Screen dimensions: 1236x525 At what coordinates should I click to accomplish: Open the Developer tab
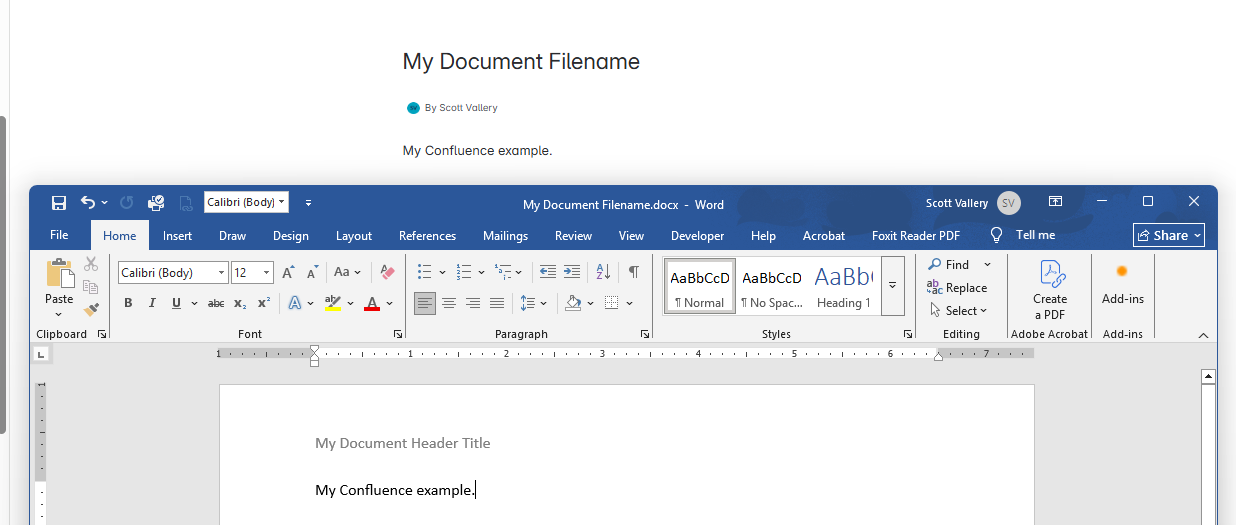[697, 236]
